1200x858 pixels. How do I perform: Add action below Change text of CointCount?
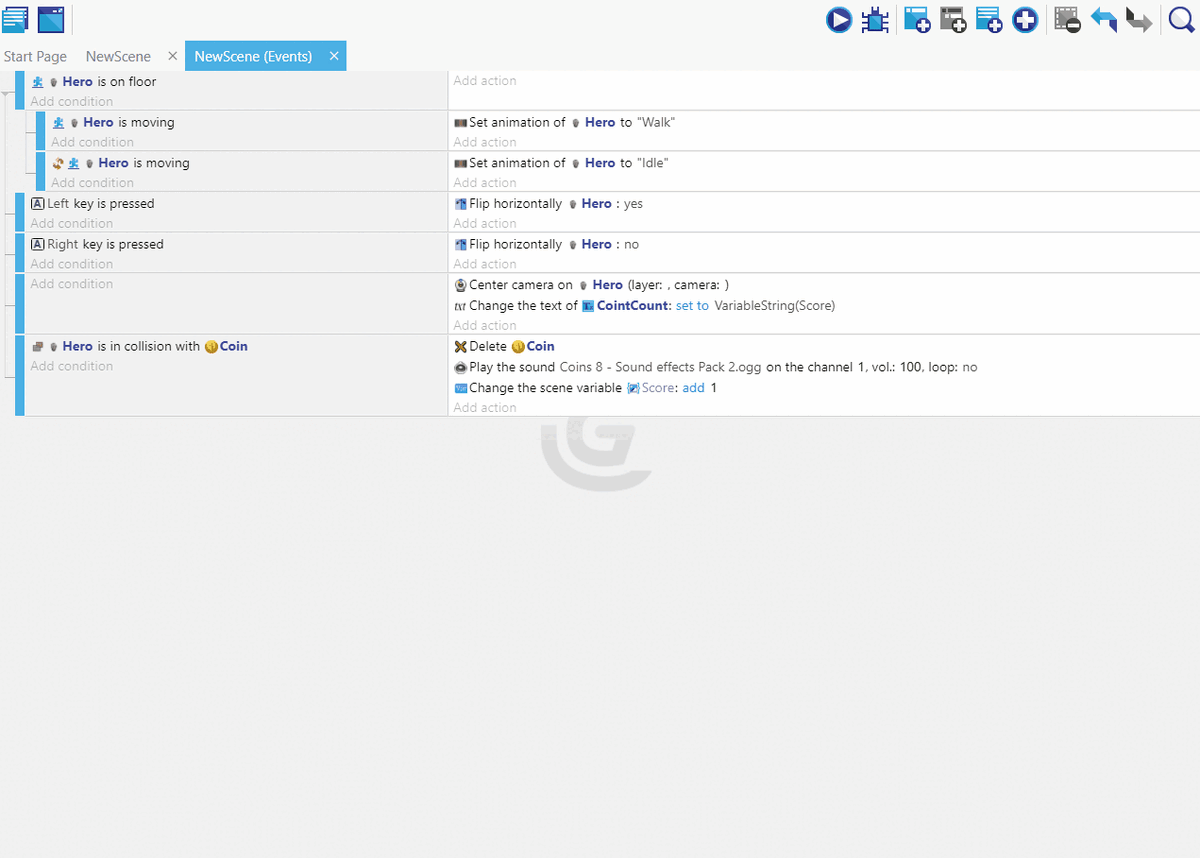(x=485, y=325)
